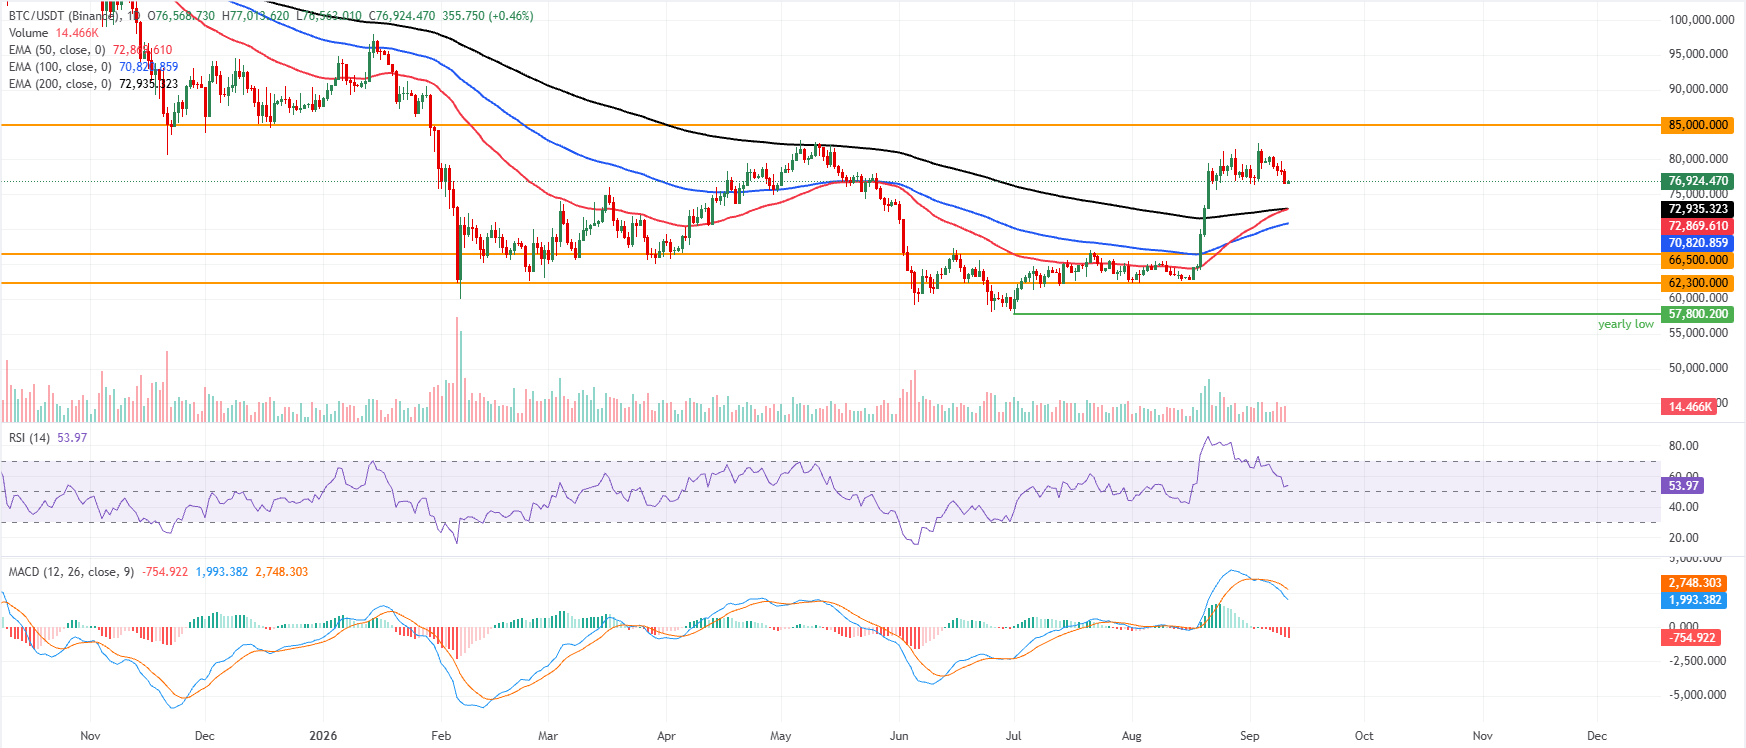The height and width of the screenshot is (748, 1746).
Task: Click the 2026 label on time axis
Action: pyautogui.click(x=323, y=736)
